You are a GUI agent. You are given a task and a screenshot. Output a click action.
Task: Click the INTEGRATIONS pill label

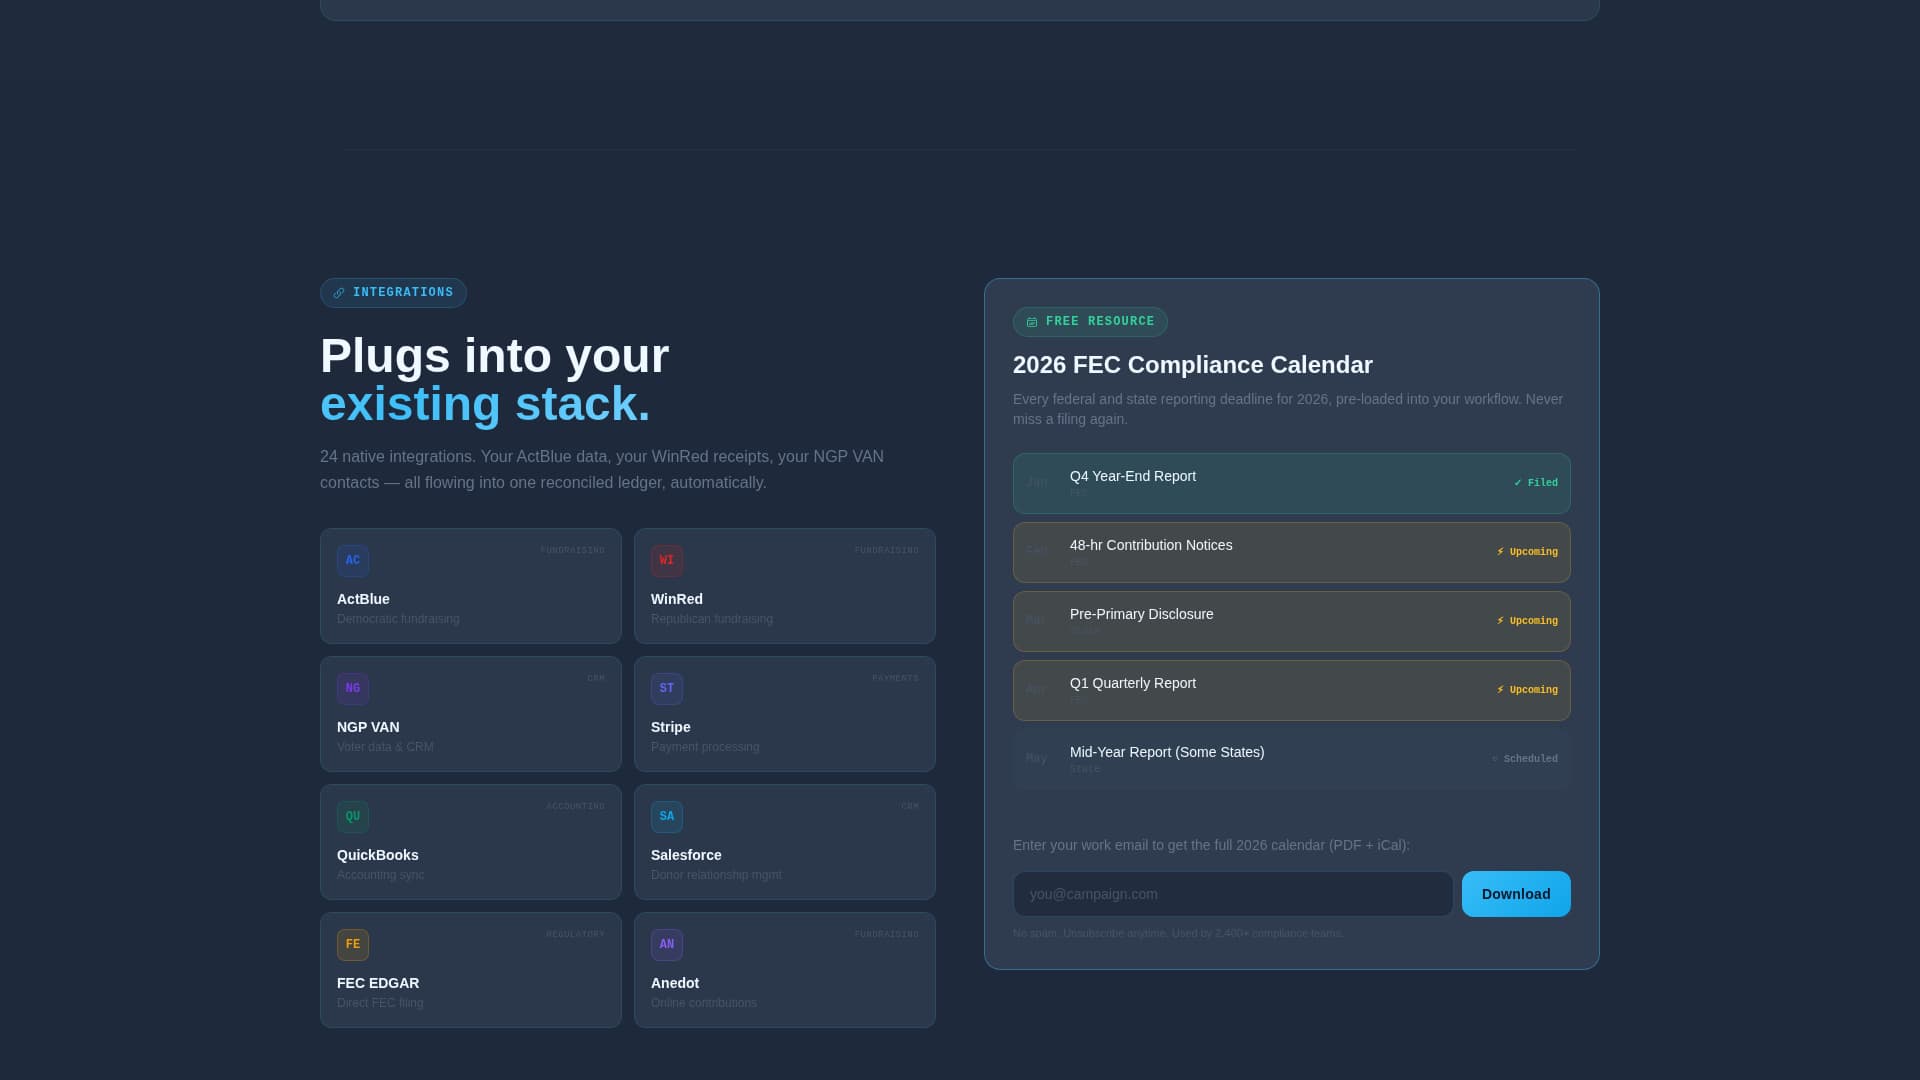coord(403,293)
